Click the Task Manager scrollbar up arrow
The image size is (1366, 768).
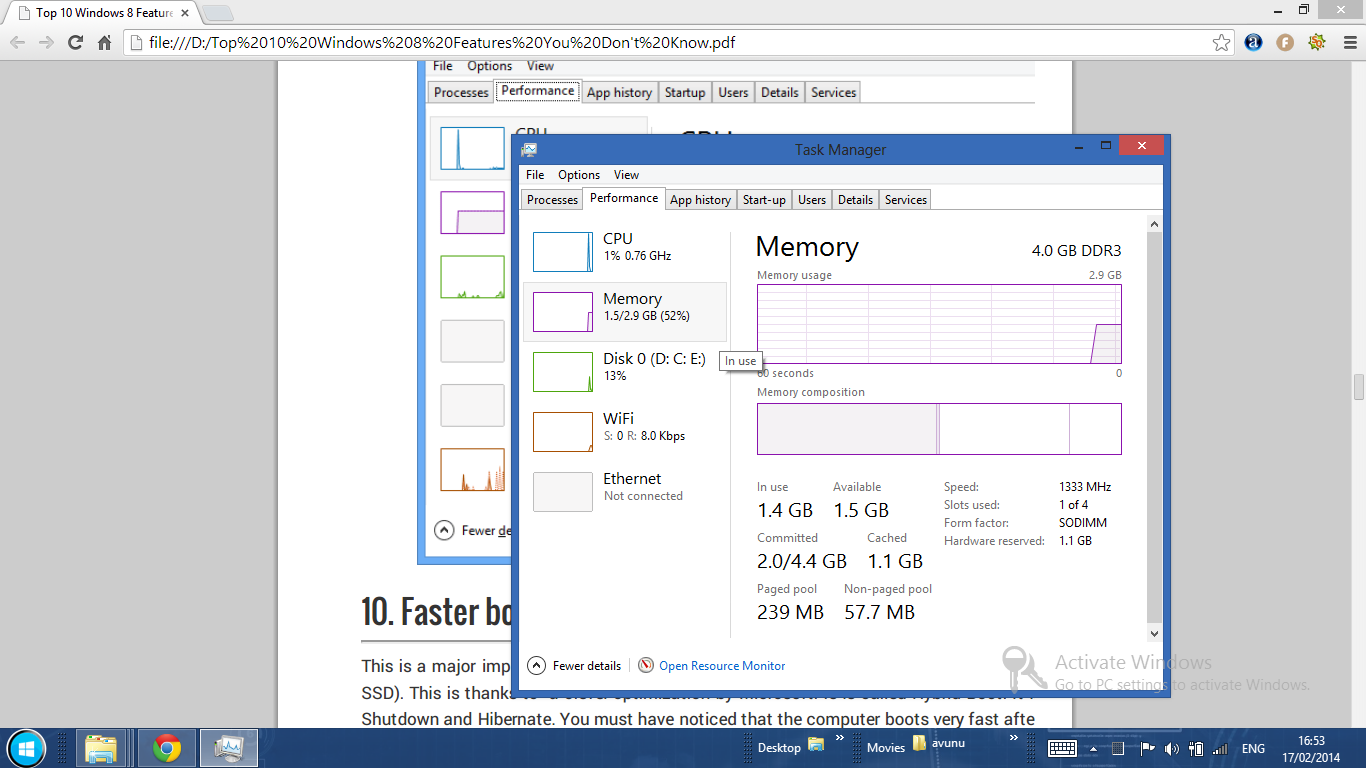[1154, 225]
